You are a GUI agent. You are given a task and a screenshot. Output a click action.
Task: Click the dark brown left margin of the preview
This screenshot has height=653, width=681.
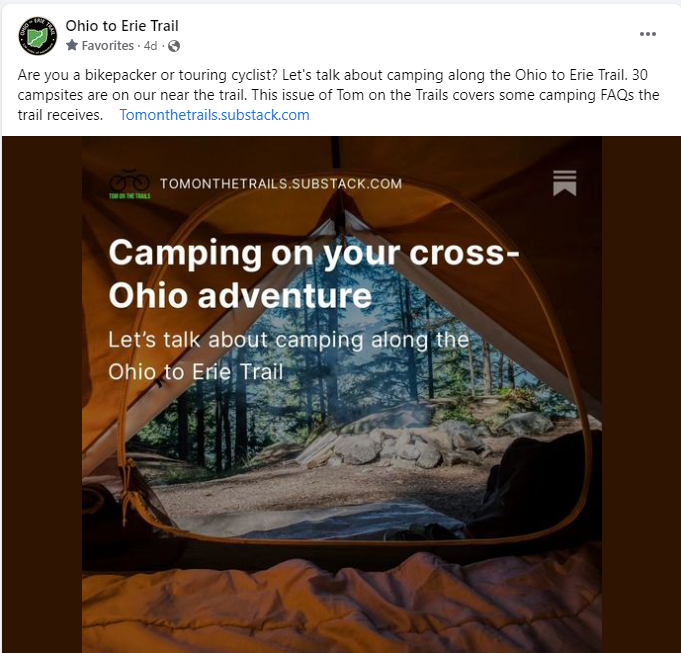pyautogui.click(x=42, y=394)
